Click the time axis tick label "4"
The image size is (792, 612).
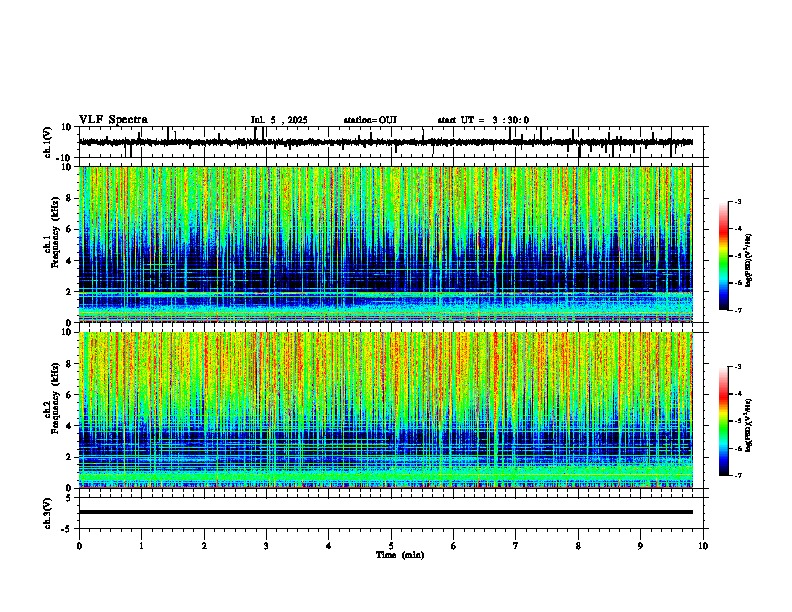click(x=329, y=546)
